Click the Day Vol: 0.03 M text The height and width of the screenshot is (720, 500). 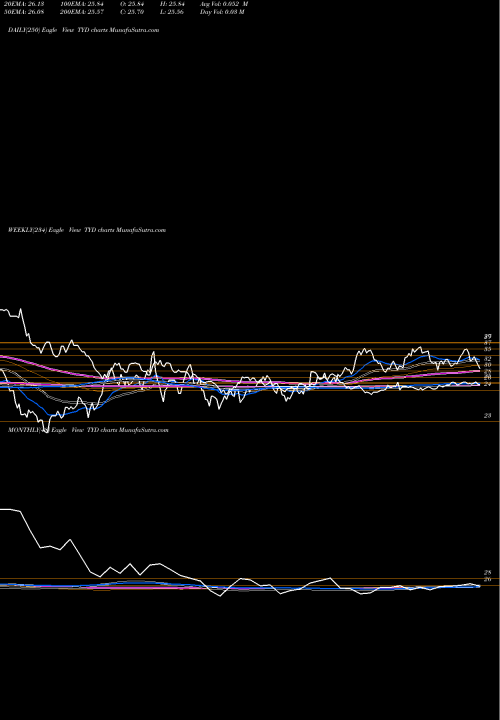[x=222, y=12]
